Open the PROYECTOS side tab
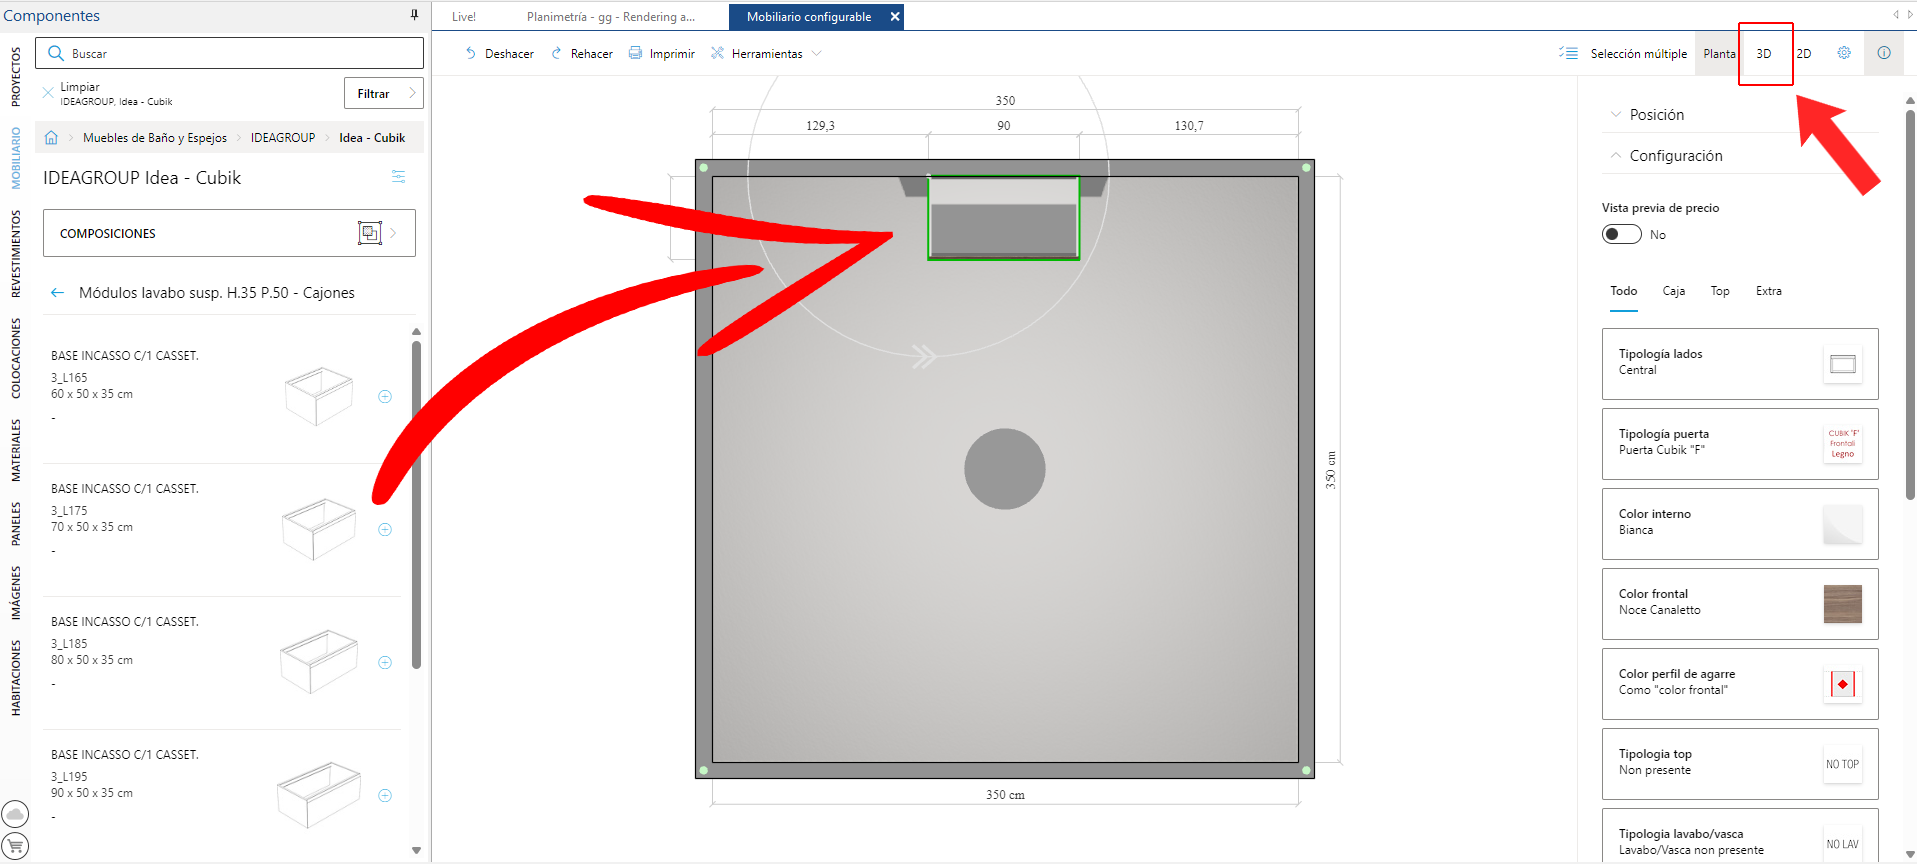 (15, 77)
